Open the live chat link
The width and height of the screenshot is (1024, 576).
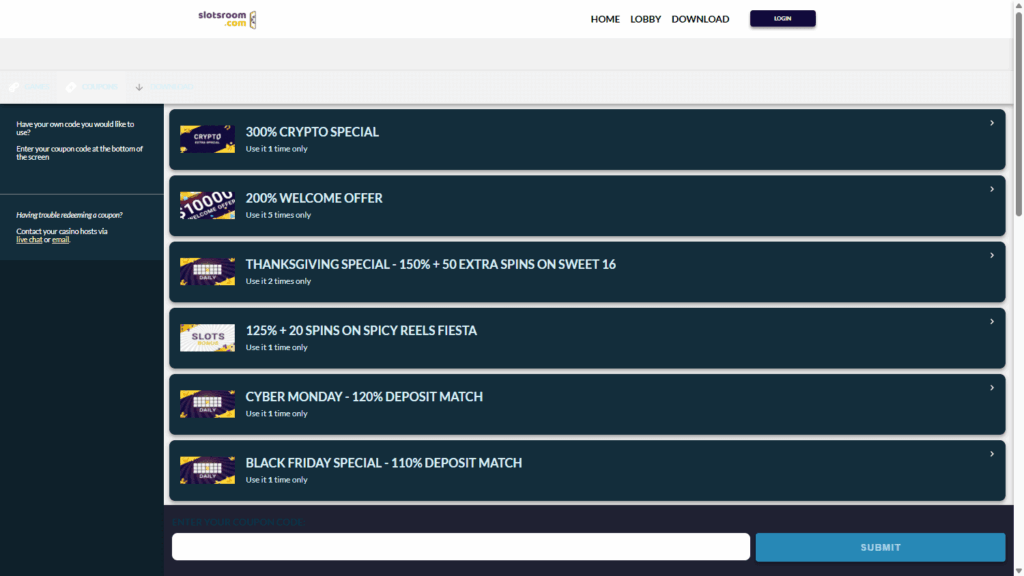[29, 240]
